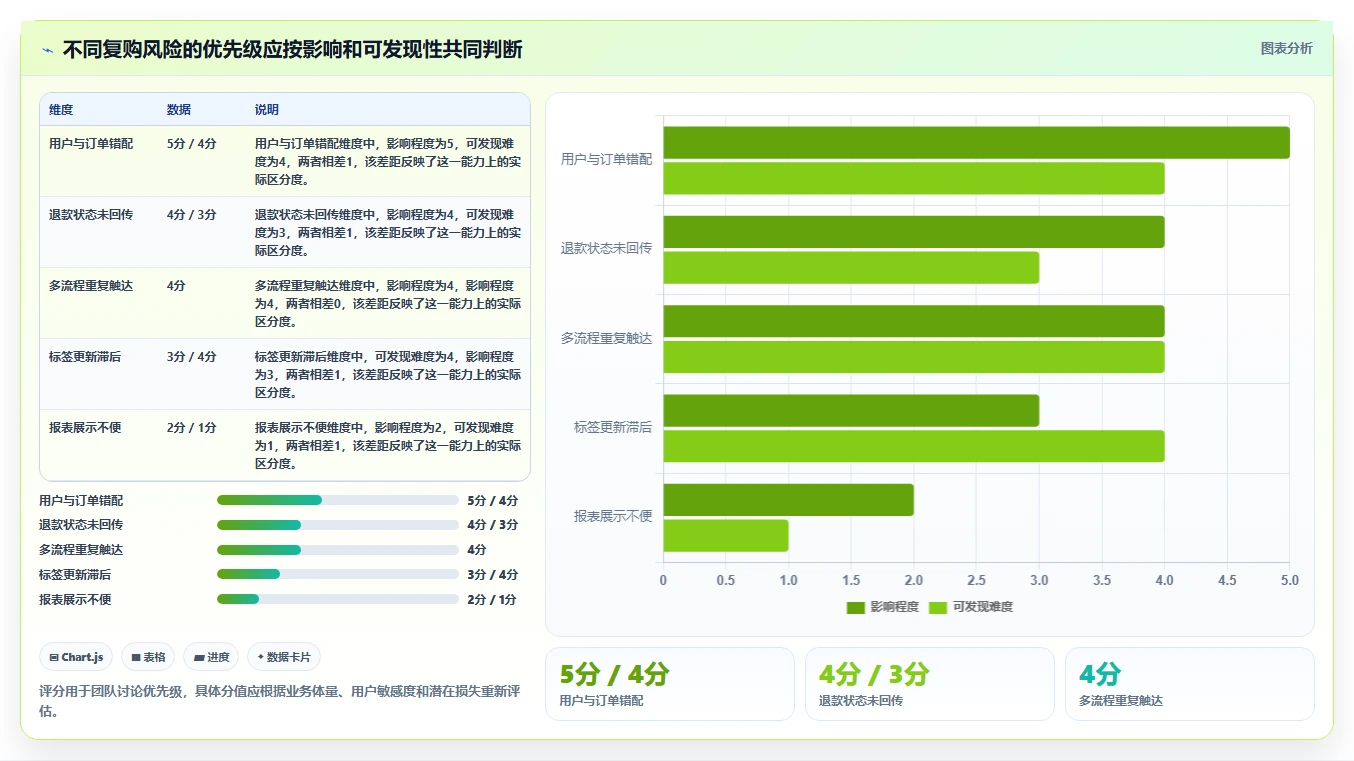This screenshot has height=761, width=1354.
Task: Click the 2分 / 1分 table cell
Action: 192,427
